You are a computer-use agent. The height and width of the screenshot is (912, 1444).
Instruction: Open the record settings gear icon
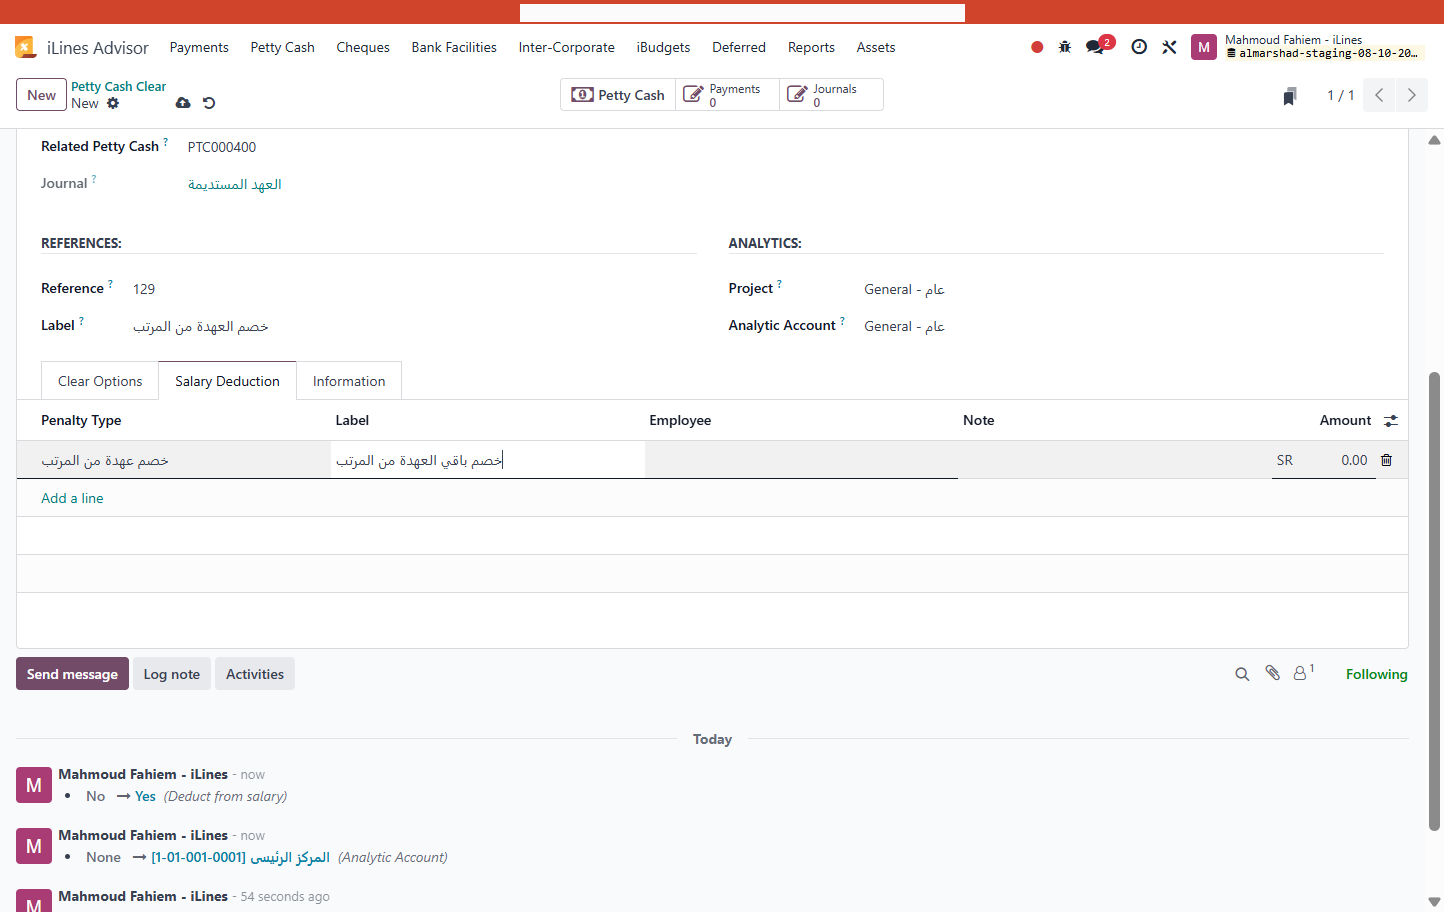coord(113,103)
